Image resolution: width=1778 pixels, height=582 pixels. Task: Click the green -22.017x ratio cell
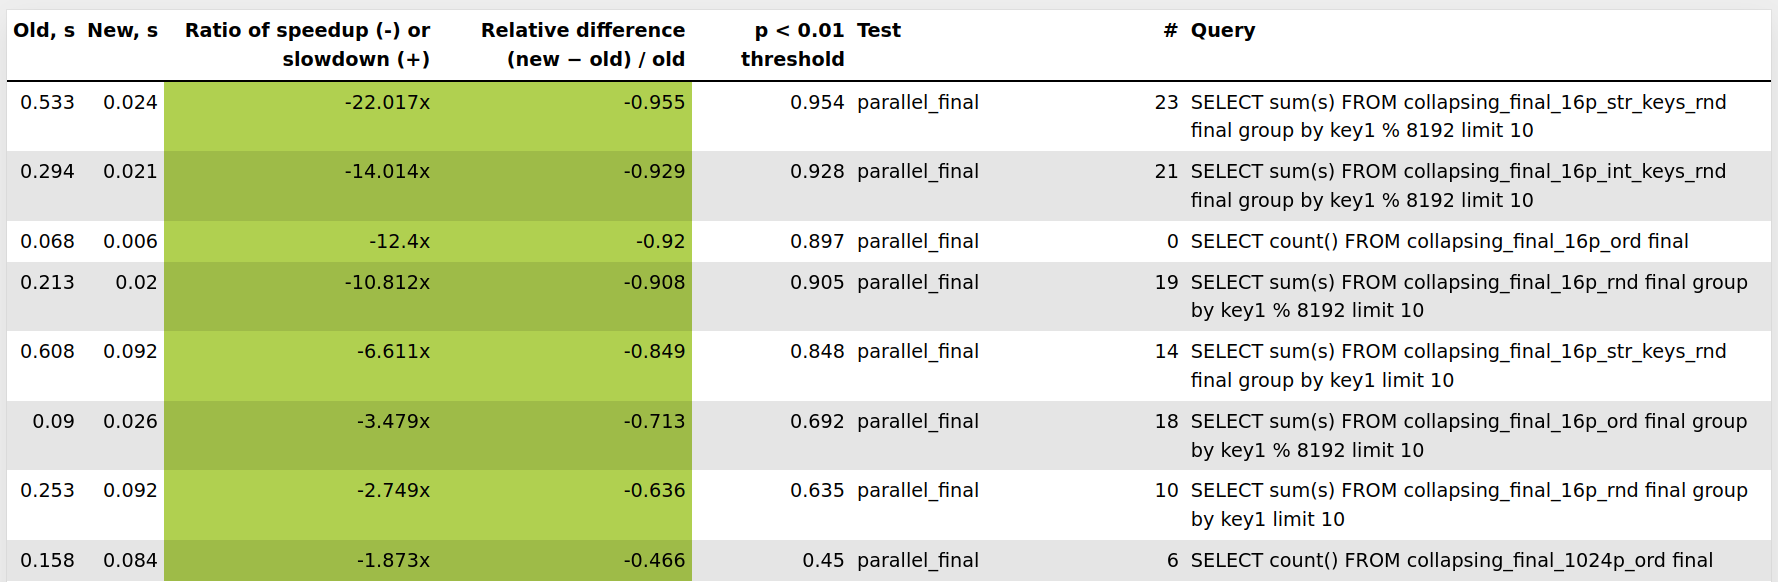pyautogui.click(x=387, y=103)
